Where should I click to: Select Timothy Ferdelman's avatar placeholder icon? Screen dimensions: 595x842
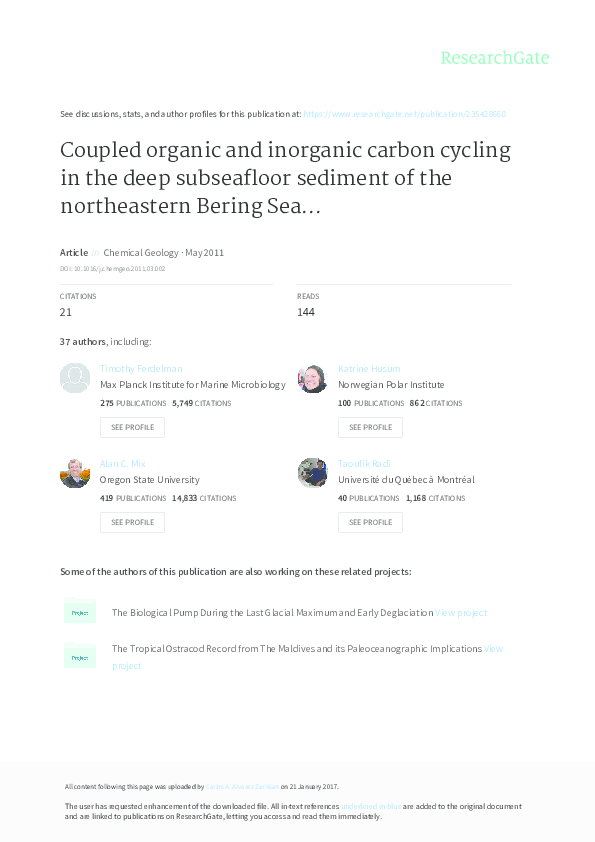(75, 378)
